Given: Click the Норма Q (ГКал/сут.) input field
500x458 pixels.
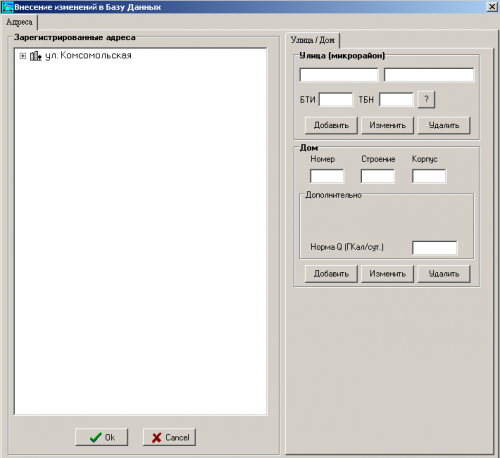Looking at the screenshot, I should pyautogui.click(x=434, y=248).
